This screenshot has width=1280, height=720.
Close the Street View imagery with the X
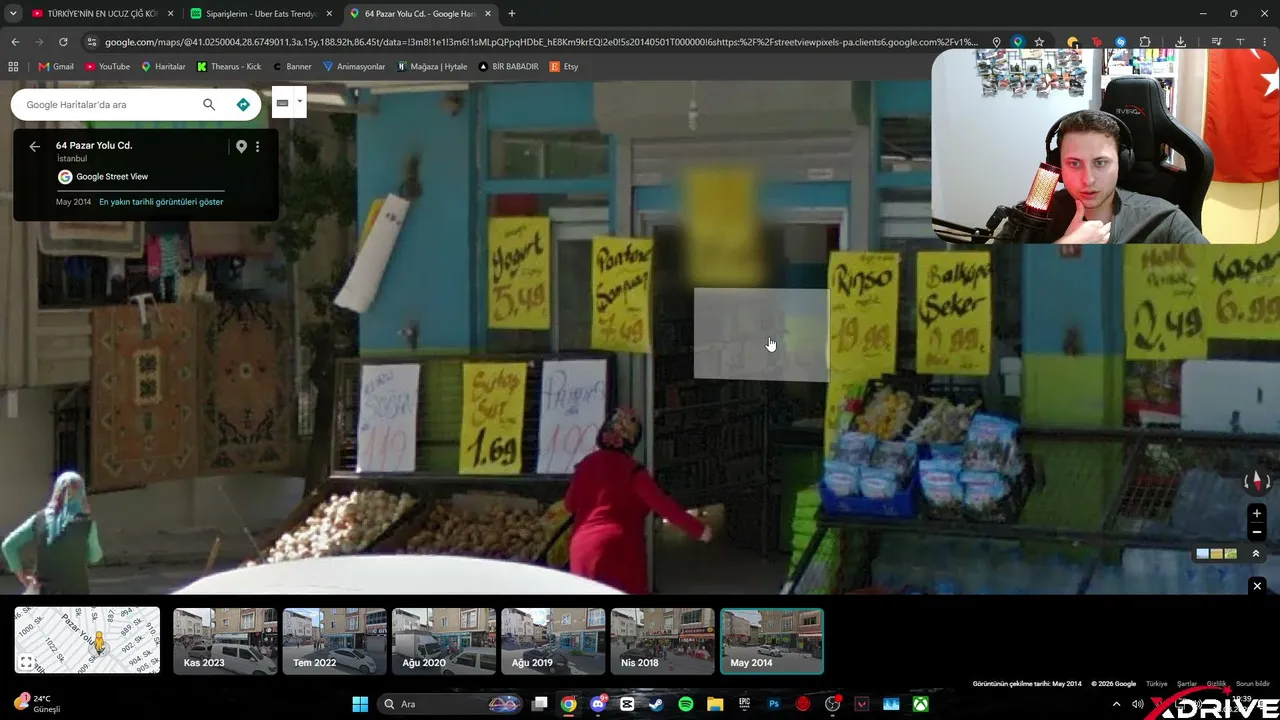[1257, 586]
